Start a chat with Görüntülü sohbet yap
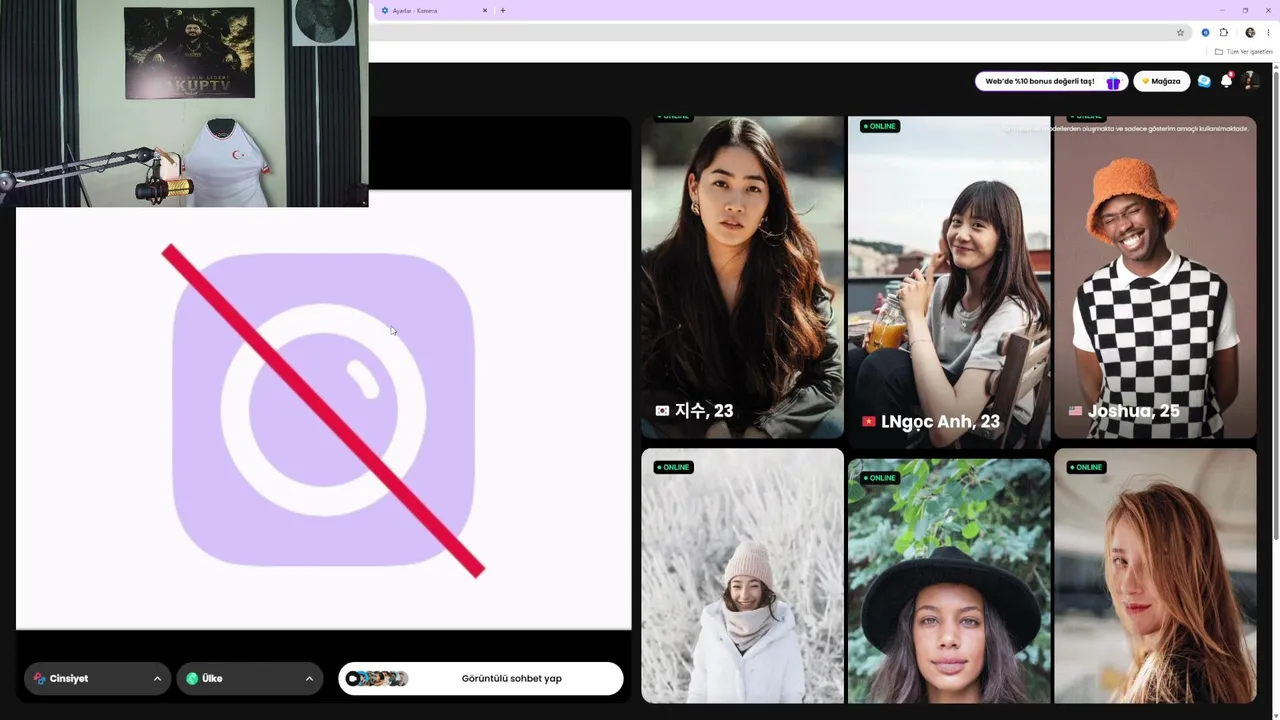The image size is (1280, 720). click(481, 678)
